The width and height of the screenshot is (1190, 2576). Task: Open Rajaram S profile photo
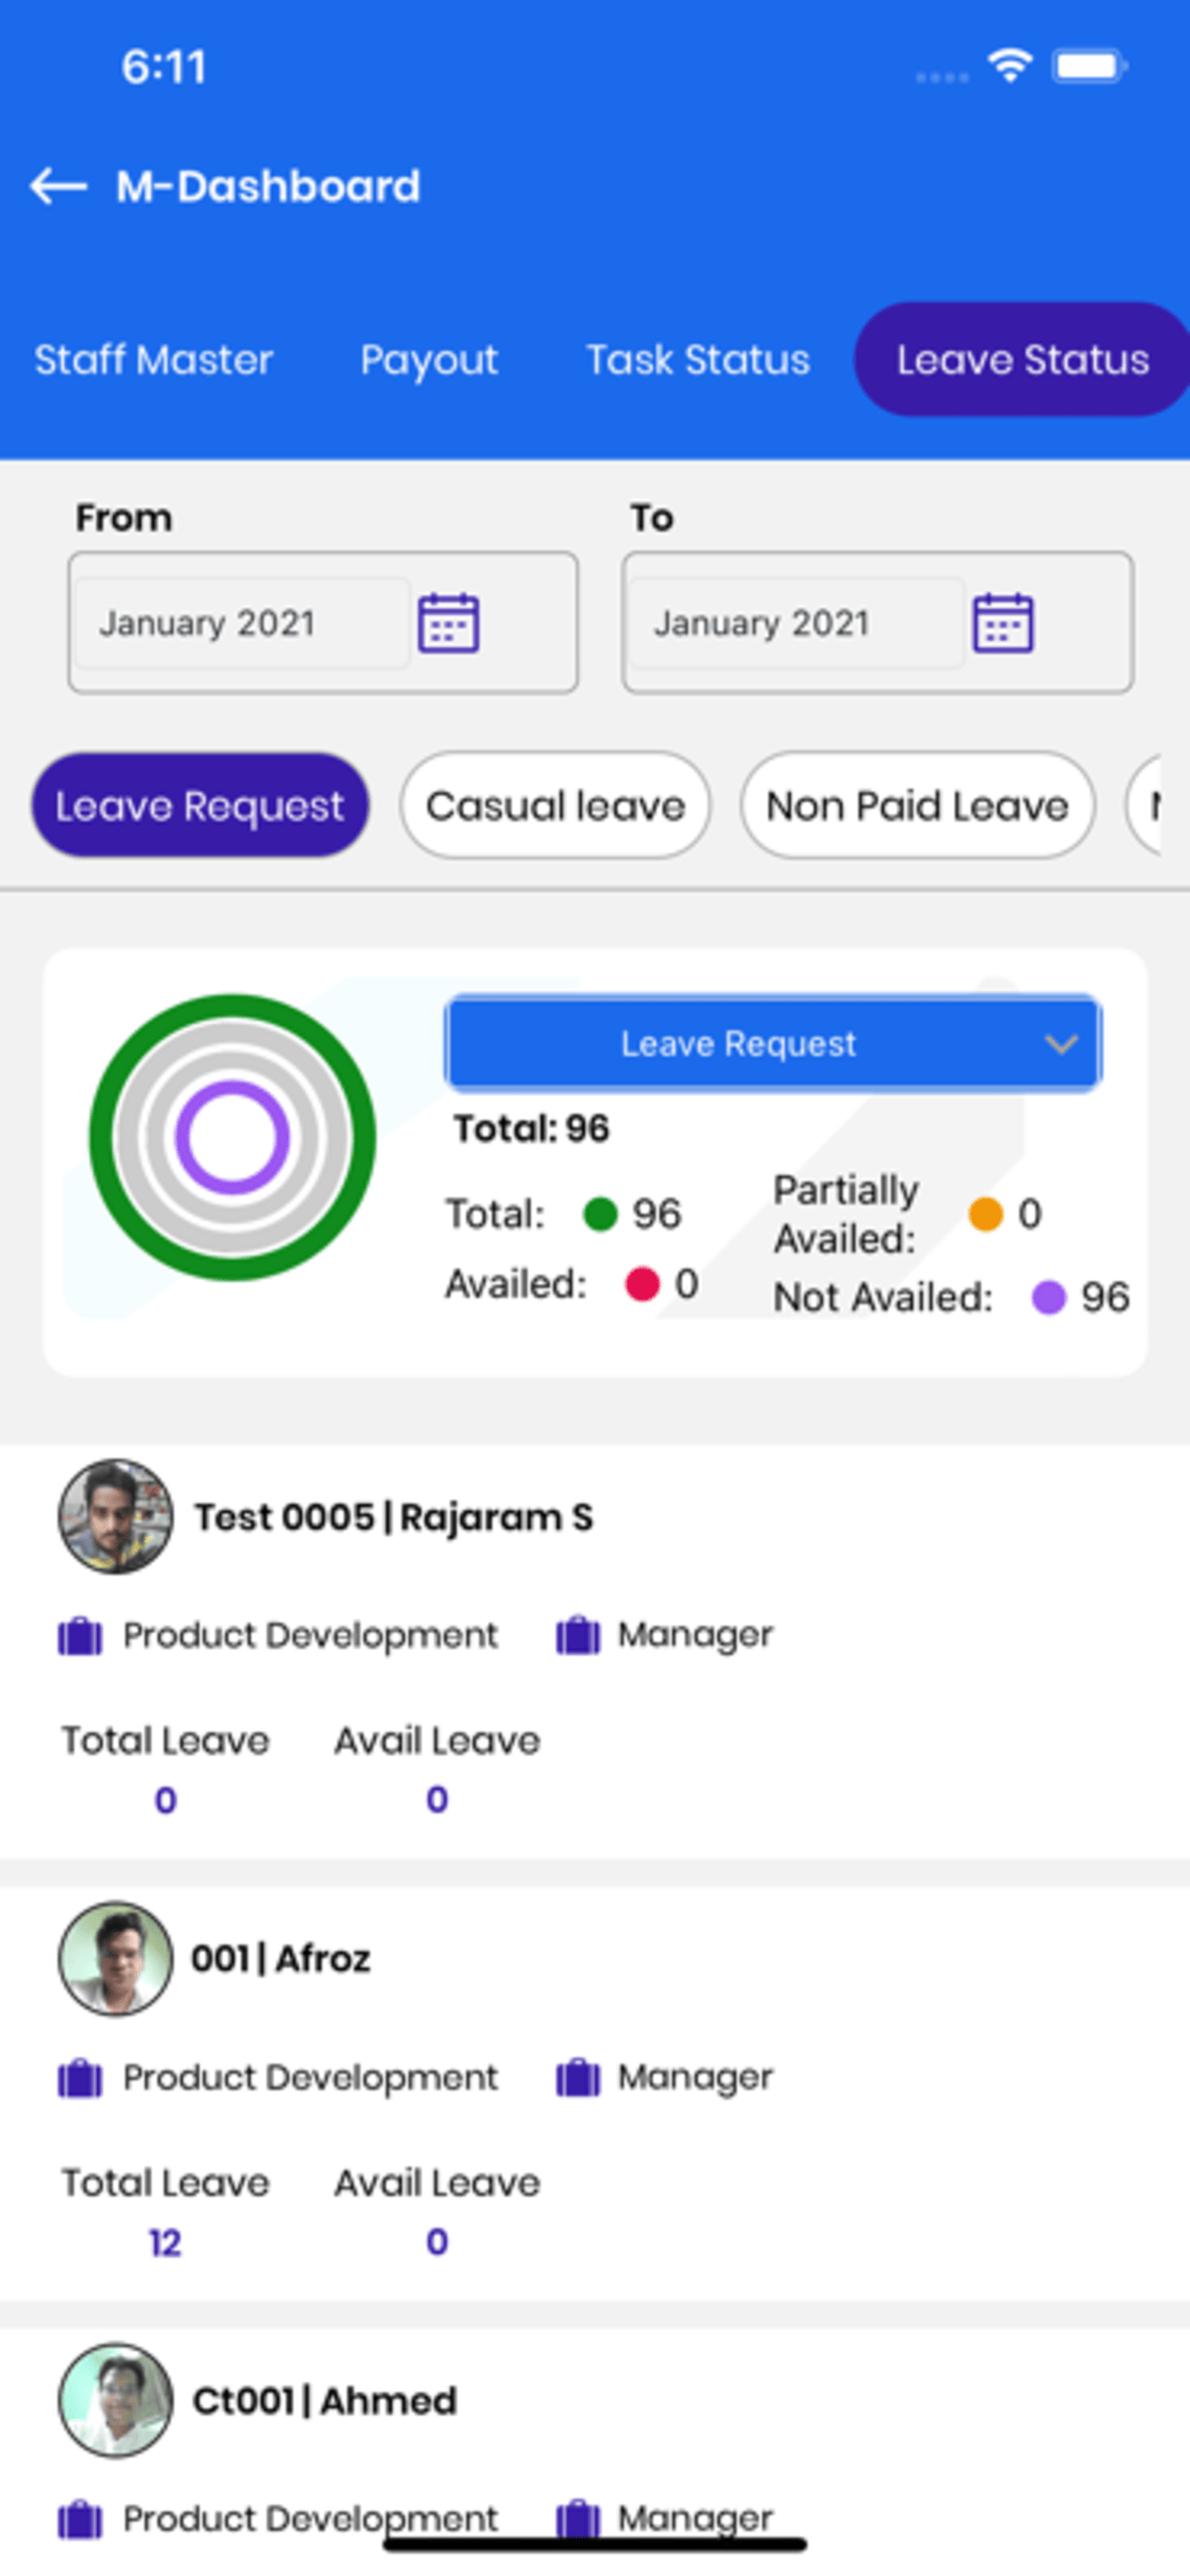115,1516
